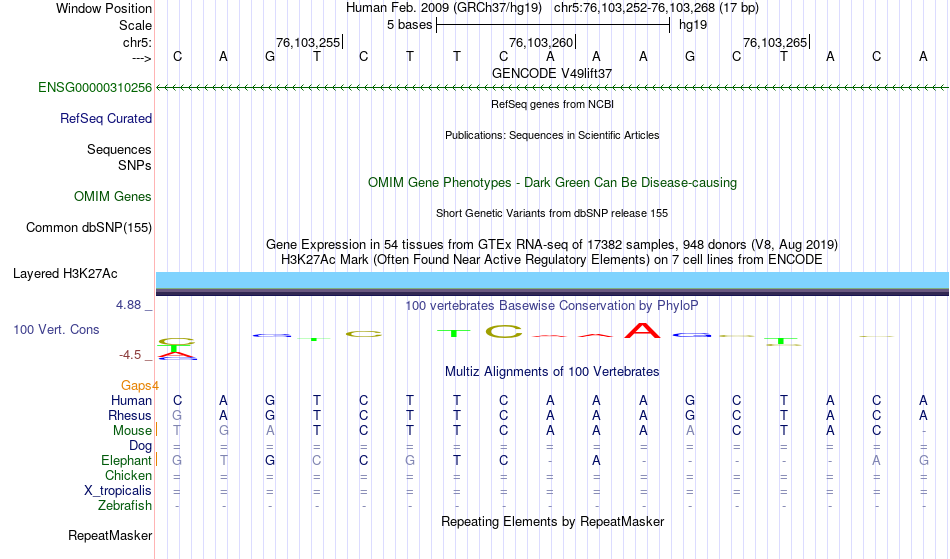Click the RefSeq genes from NCBI title

[553, 104]
